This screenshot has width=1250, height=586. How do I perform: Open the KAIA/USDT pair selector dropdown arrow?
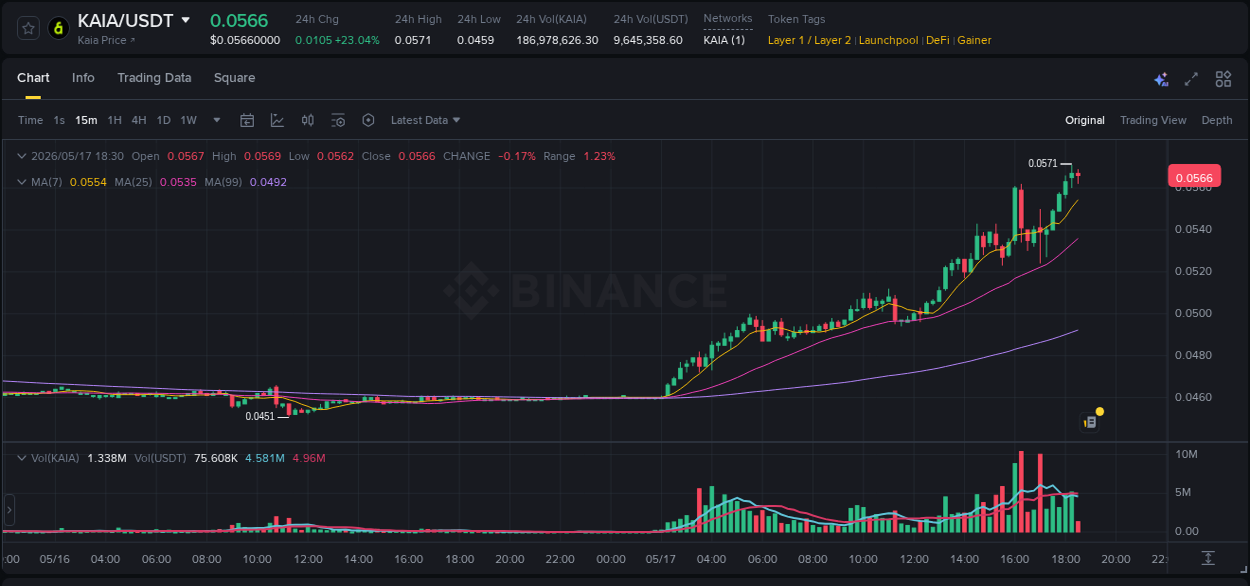tap(185, 20)
